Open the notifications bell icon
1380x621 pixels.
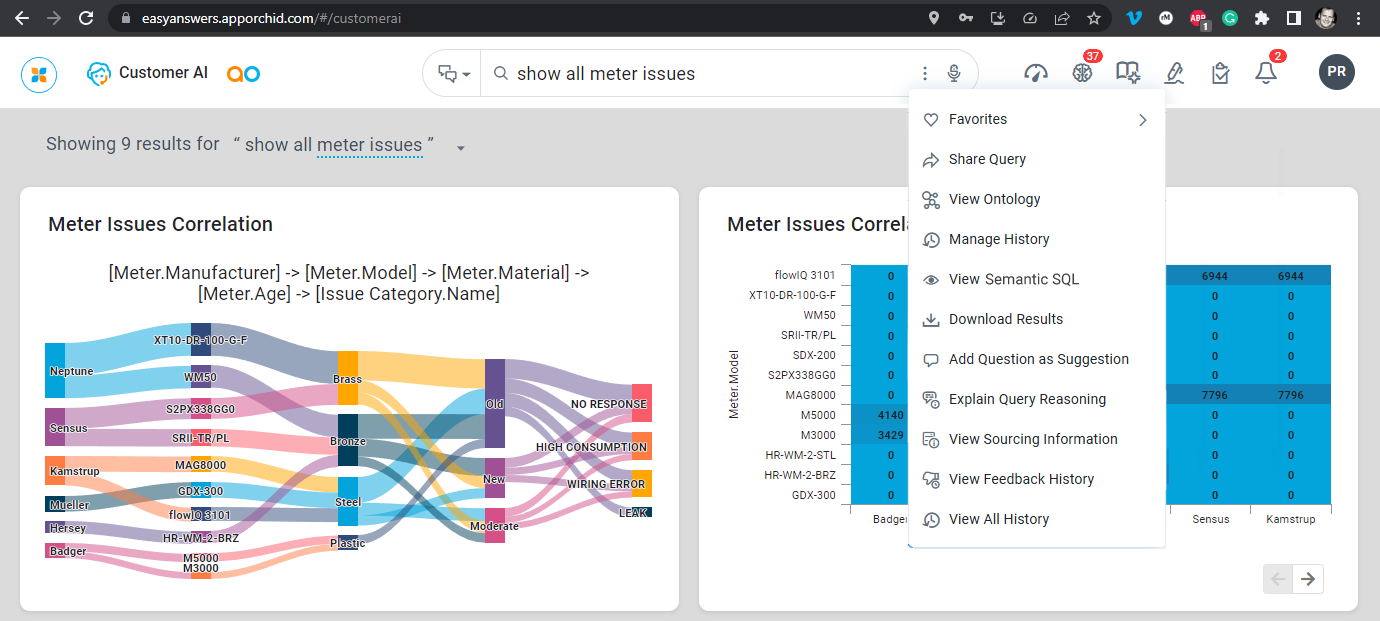pos(1266,73)
